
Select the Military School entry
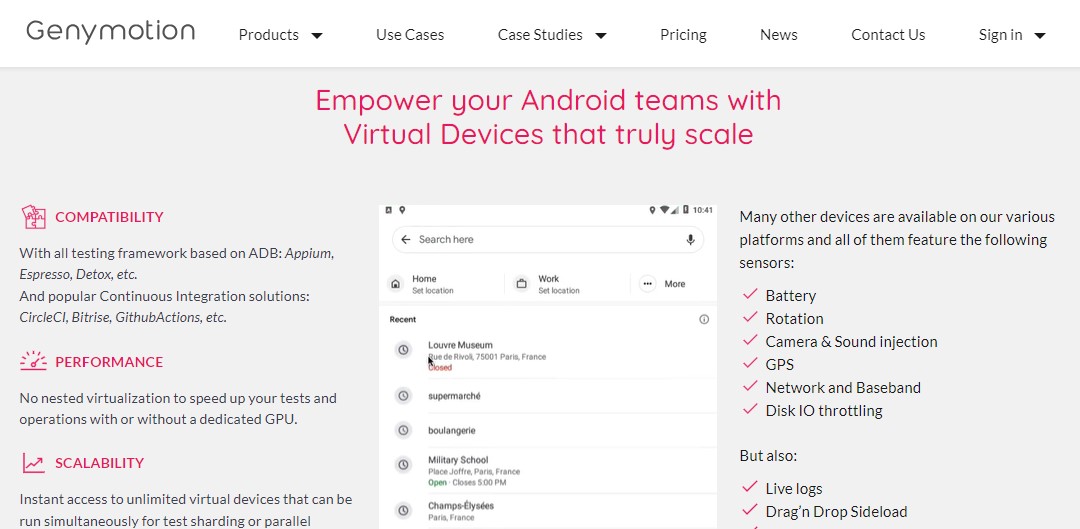tap(548, 470)
